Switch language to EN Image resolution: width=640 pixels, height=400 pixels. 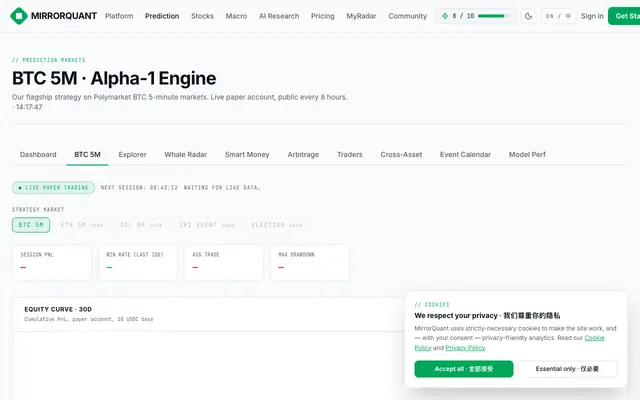[550, 16]
